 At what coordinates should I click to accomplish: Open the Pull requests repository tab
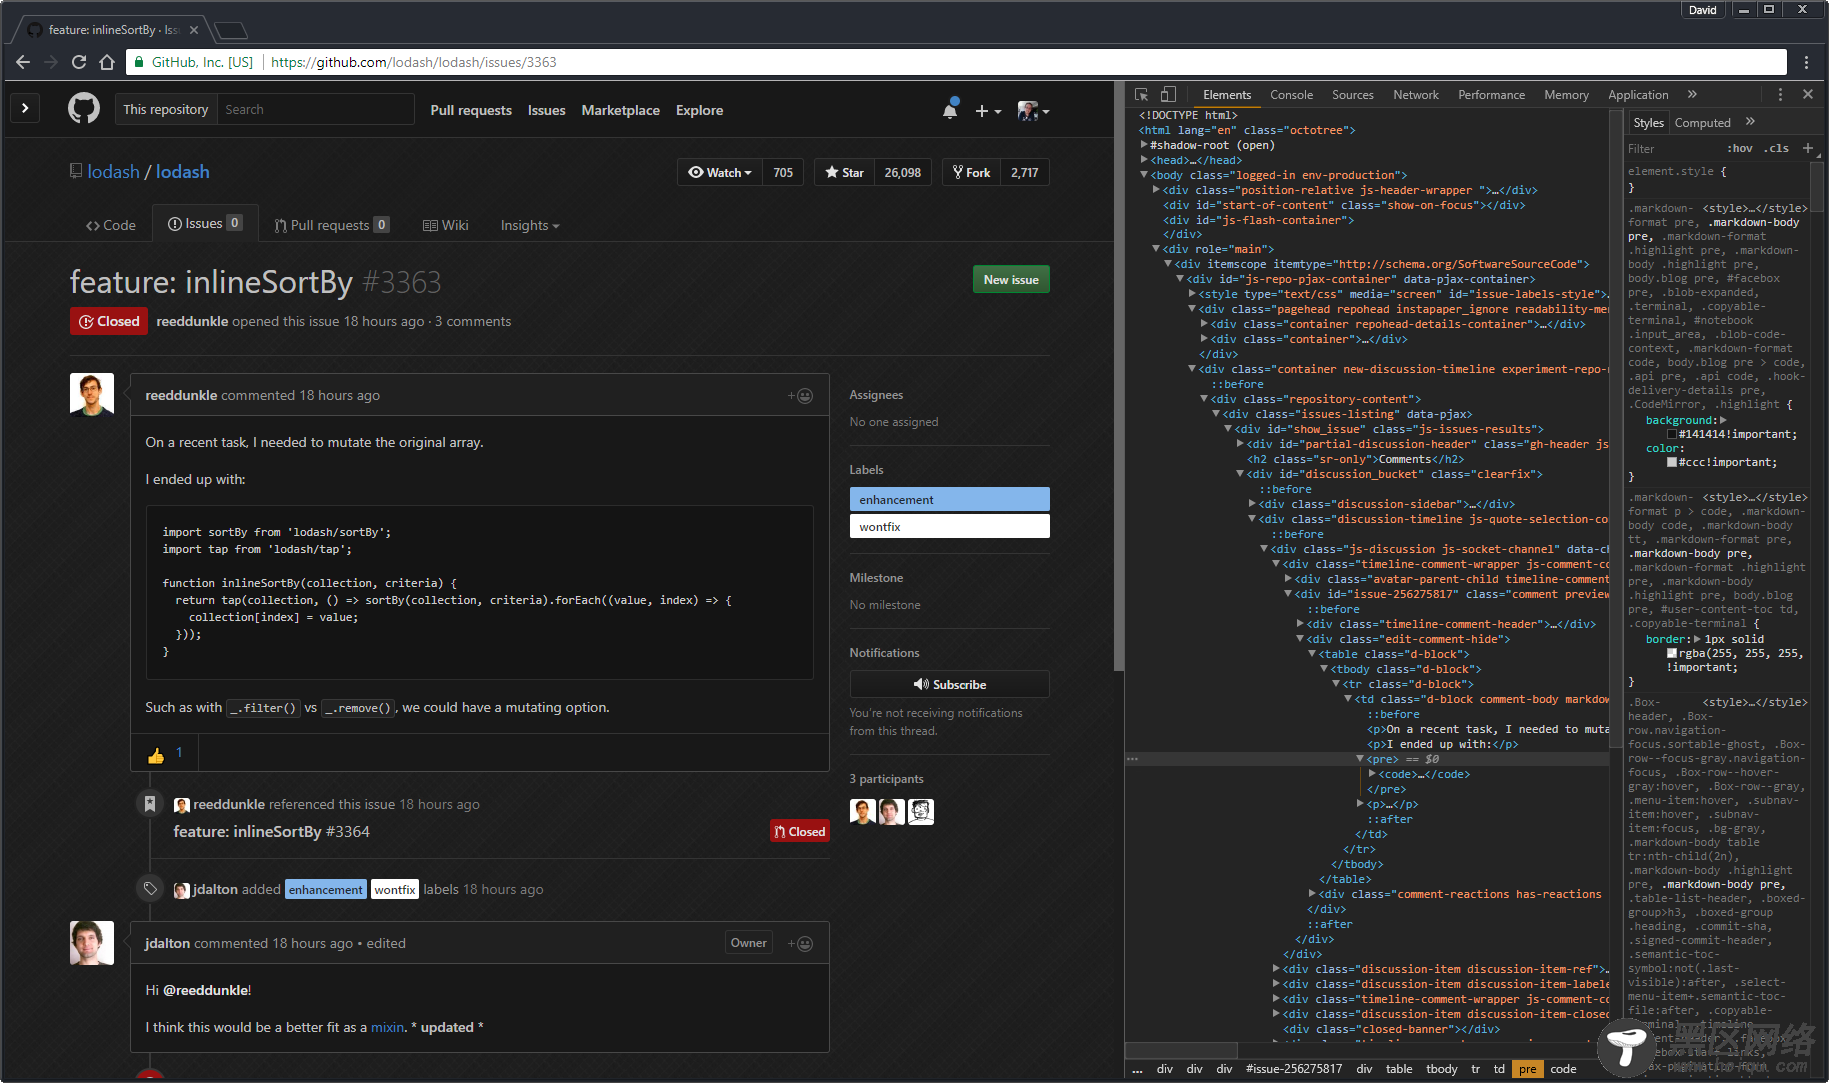coord(332,225)
